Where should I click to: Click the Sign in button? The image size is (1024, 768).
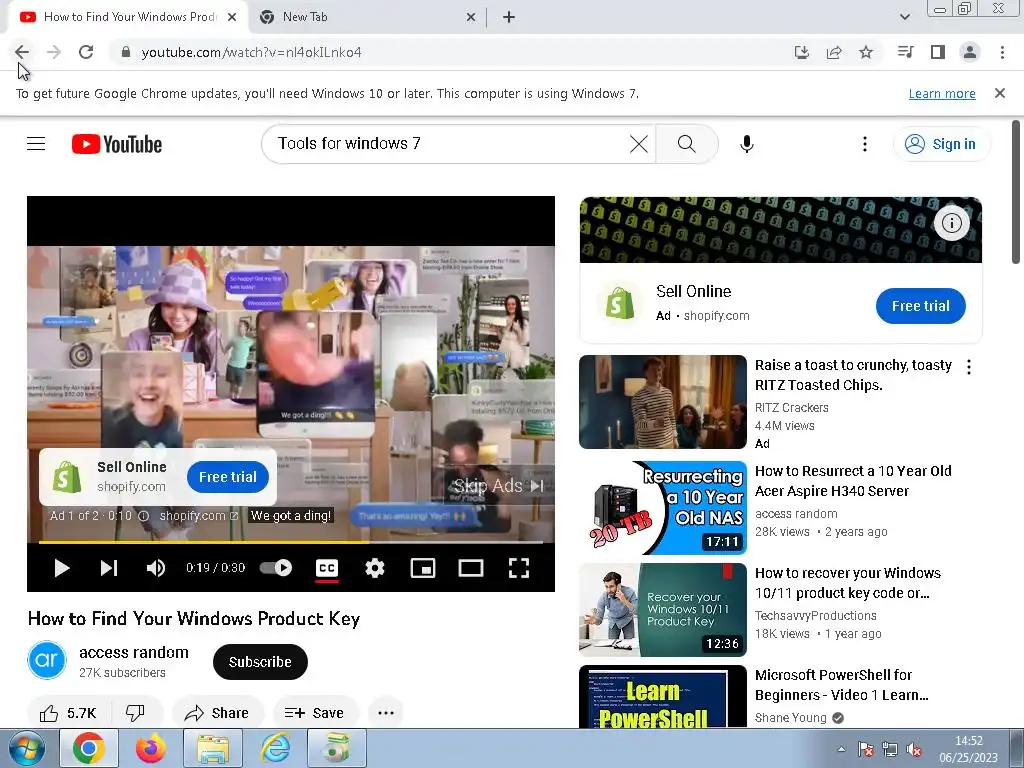point(941,144)
